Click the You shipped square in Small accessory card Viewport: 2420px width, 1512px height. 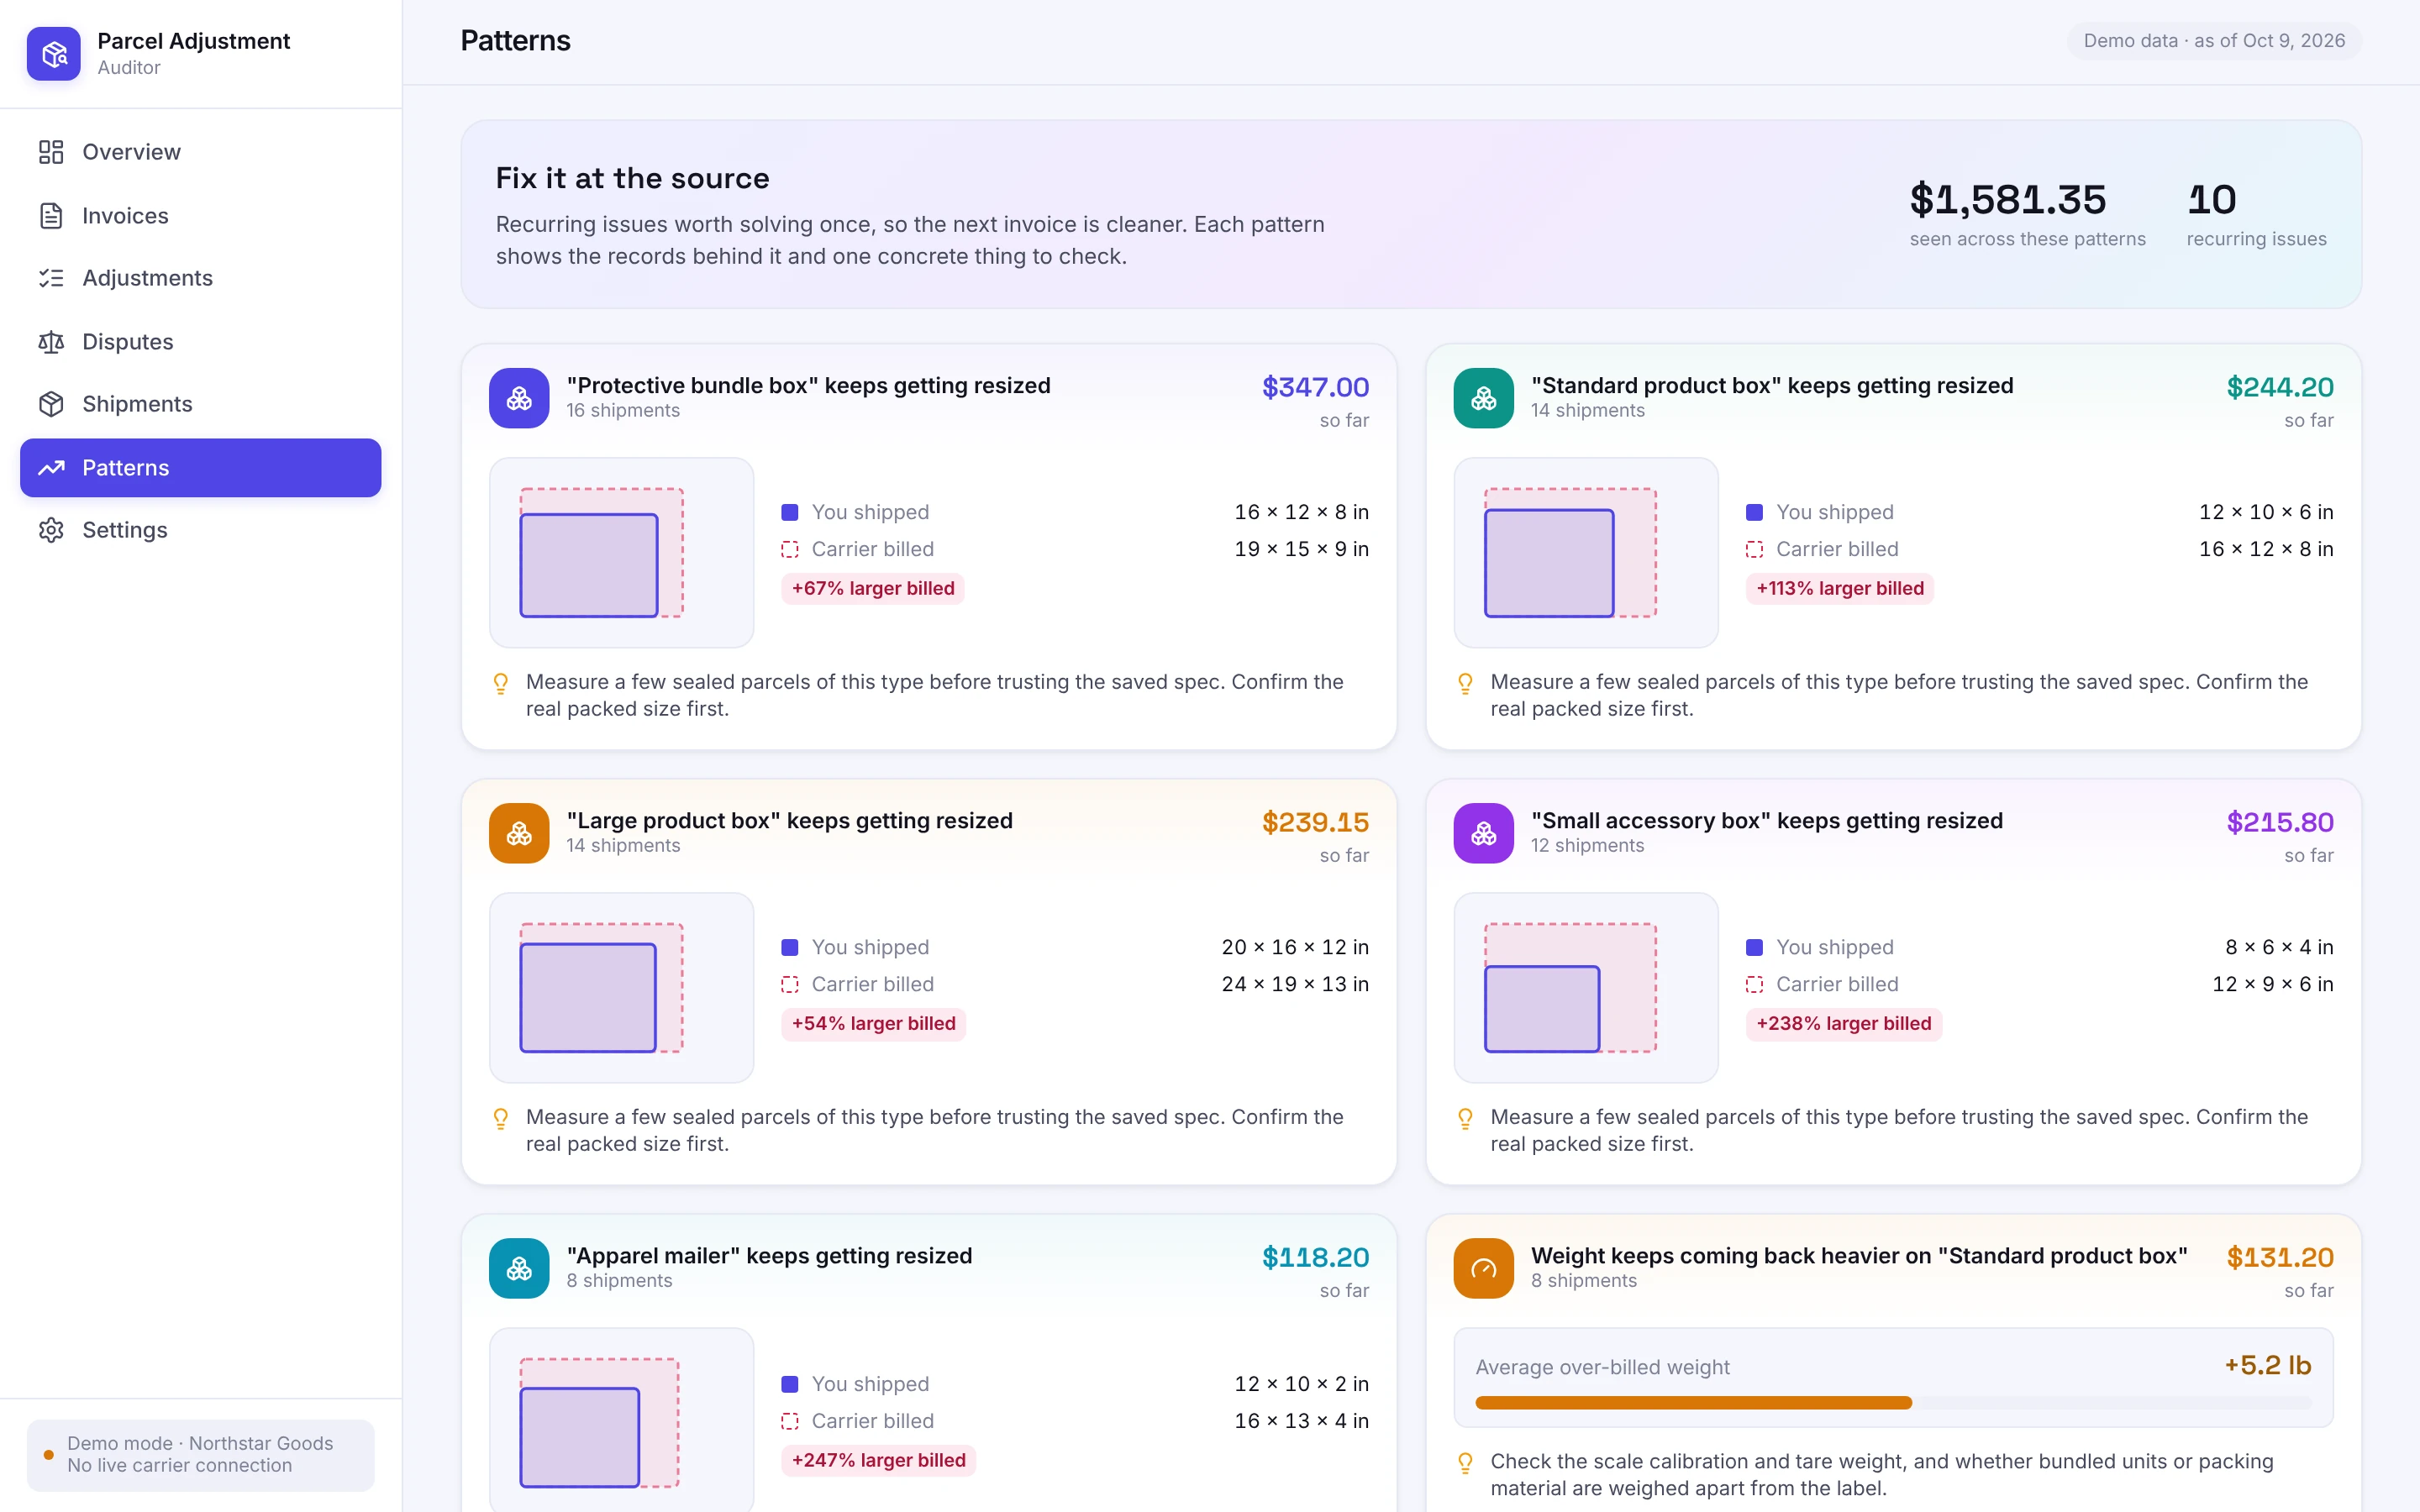(x=1754, y=947)
